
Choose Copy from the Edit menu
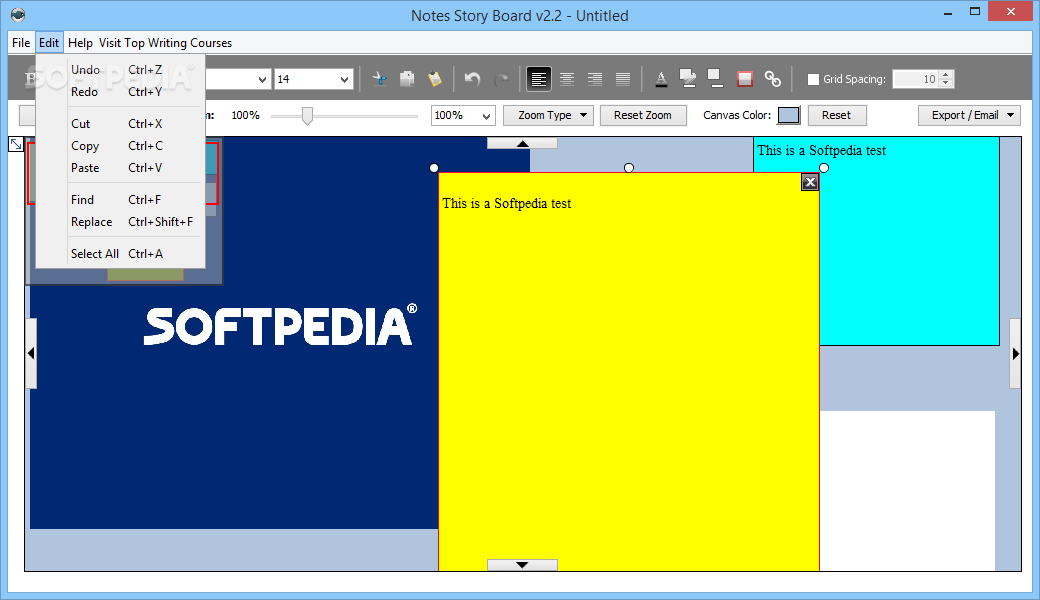click(x=119, y=146)
